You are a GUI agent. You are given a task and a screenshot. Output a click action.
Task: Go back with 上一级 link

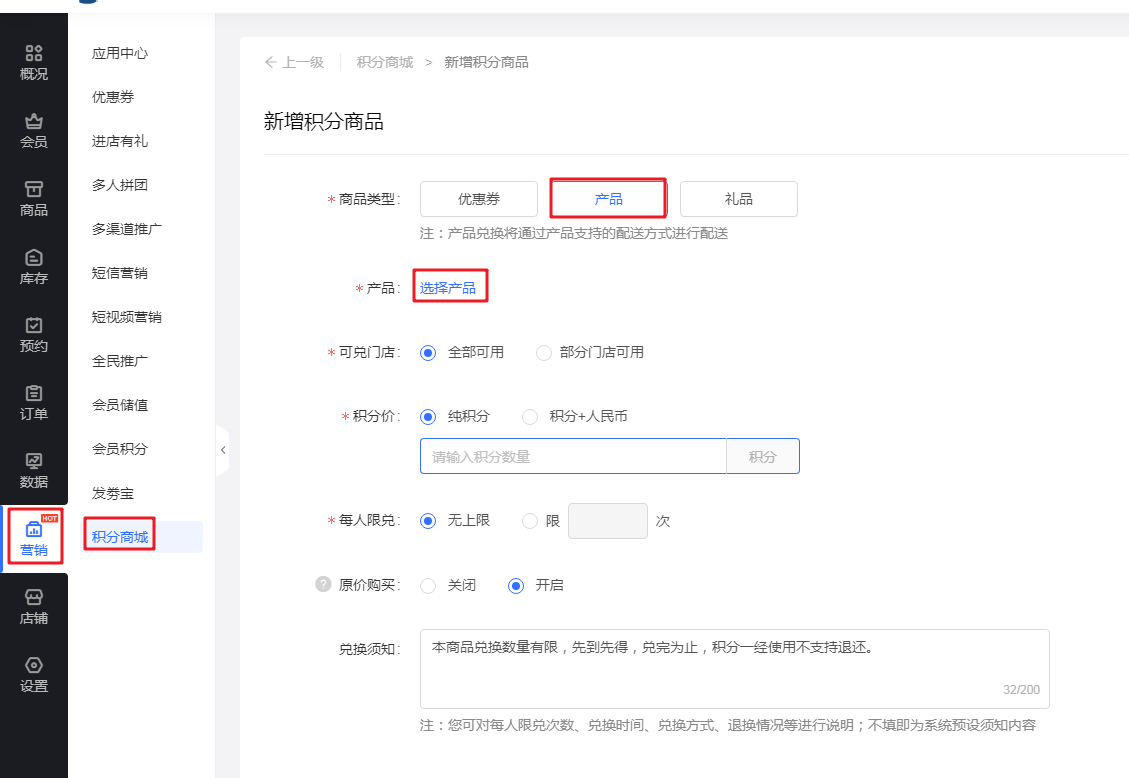[294, 63]
